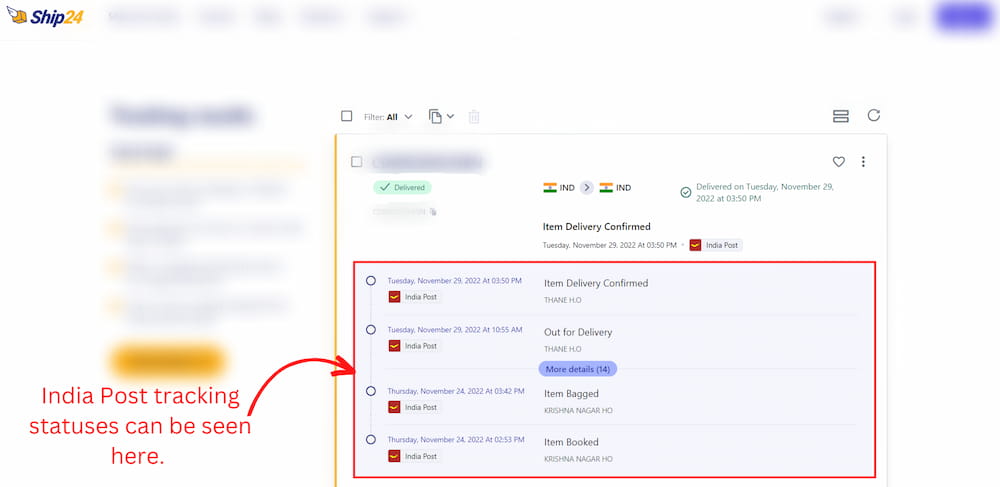Click the destination India flag icon
The width and height of the screenshot is (1000, 487).
pos(606,187)
